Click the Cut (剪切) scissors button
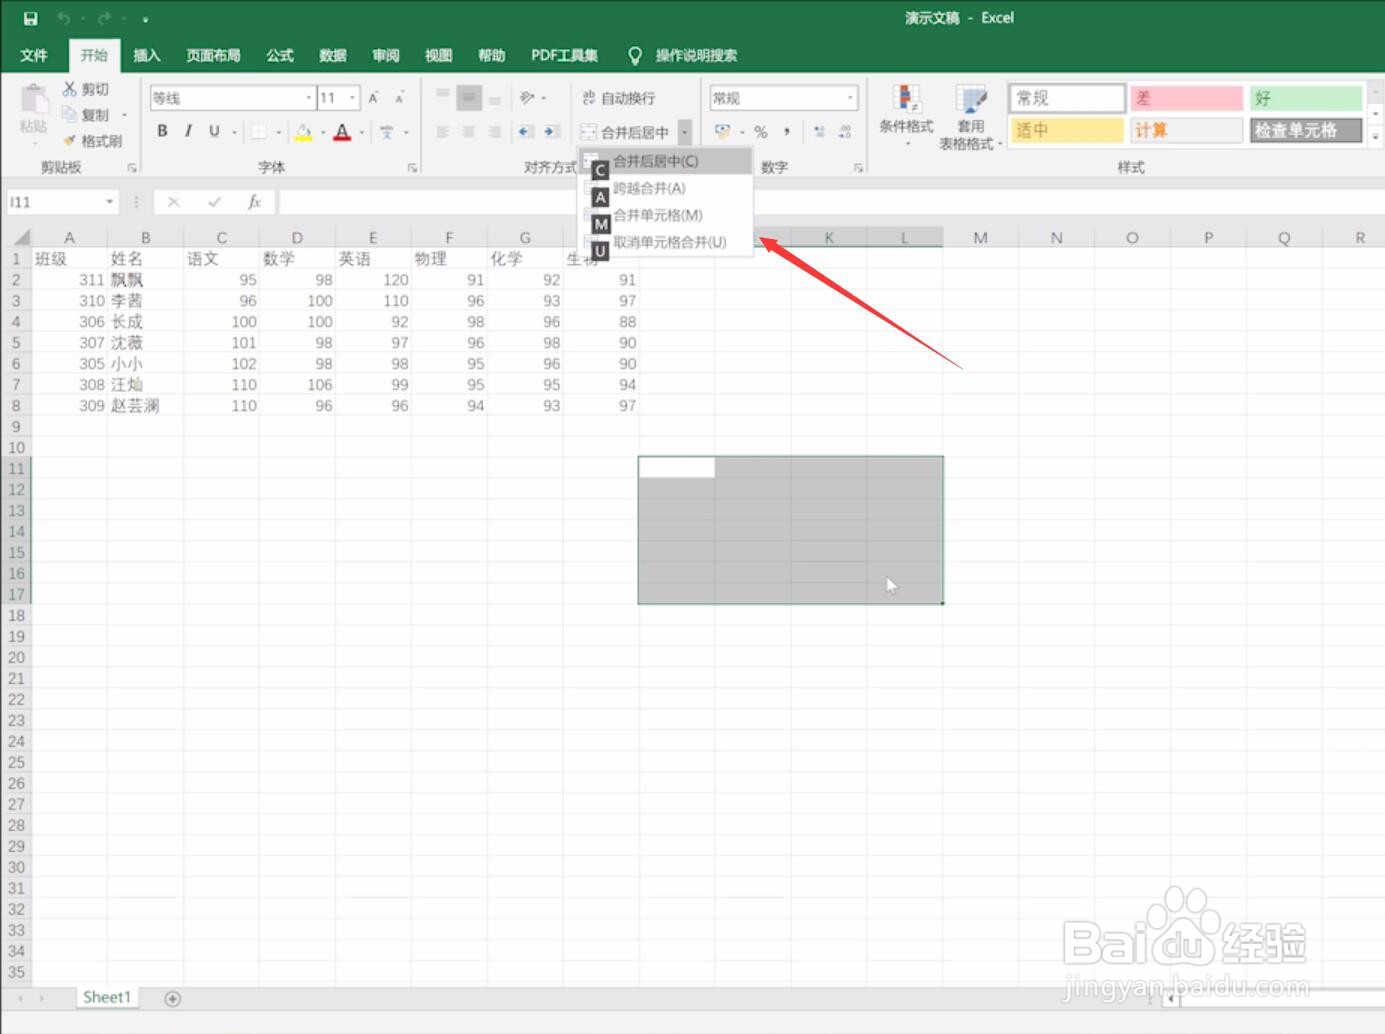1385x1034 pixels. click(86, 89)
